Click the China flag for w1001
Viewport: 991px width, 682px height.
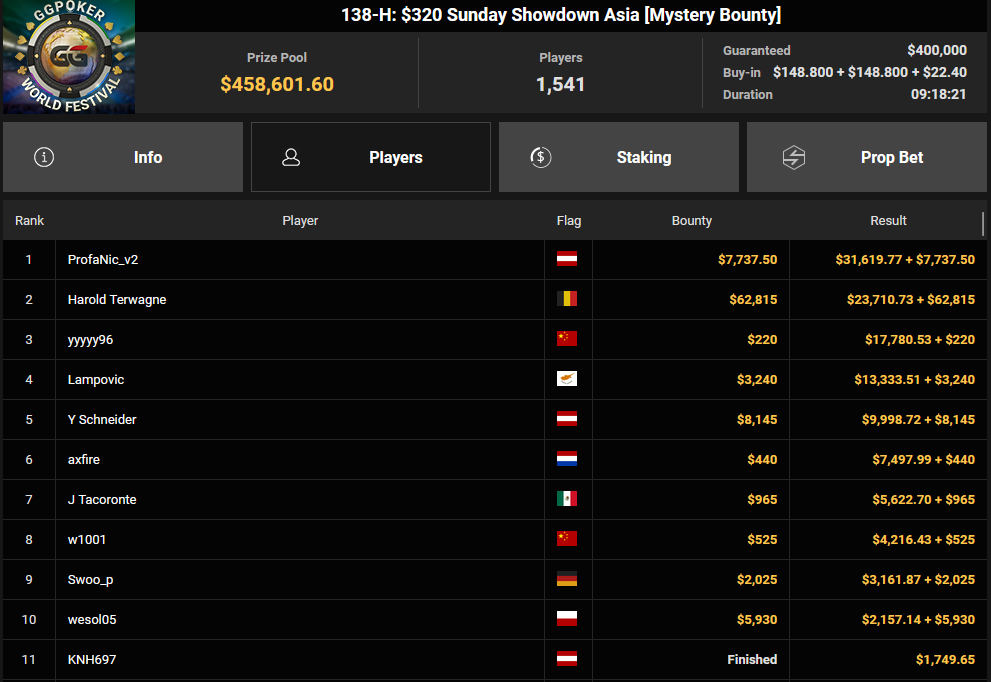coord(567,539)
